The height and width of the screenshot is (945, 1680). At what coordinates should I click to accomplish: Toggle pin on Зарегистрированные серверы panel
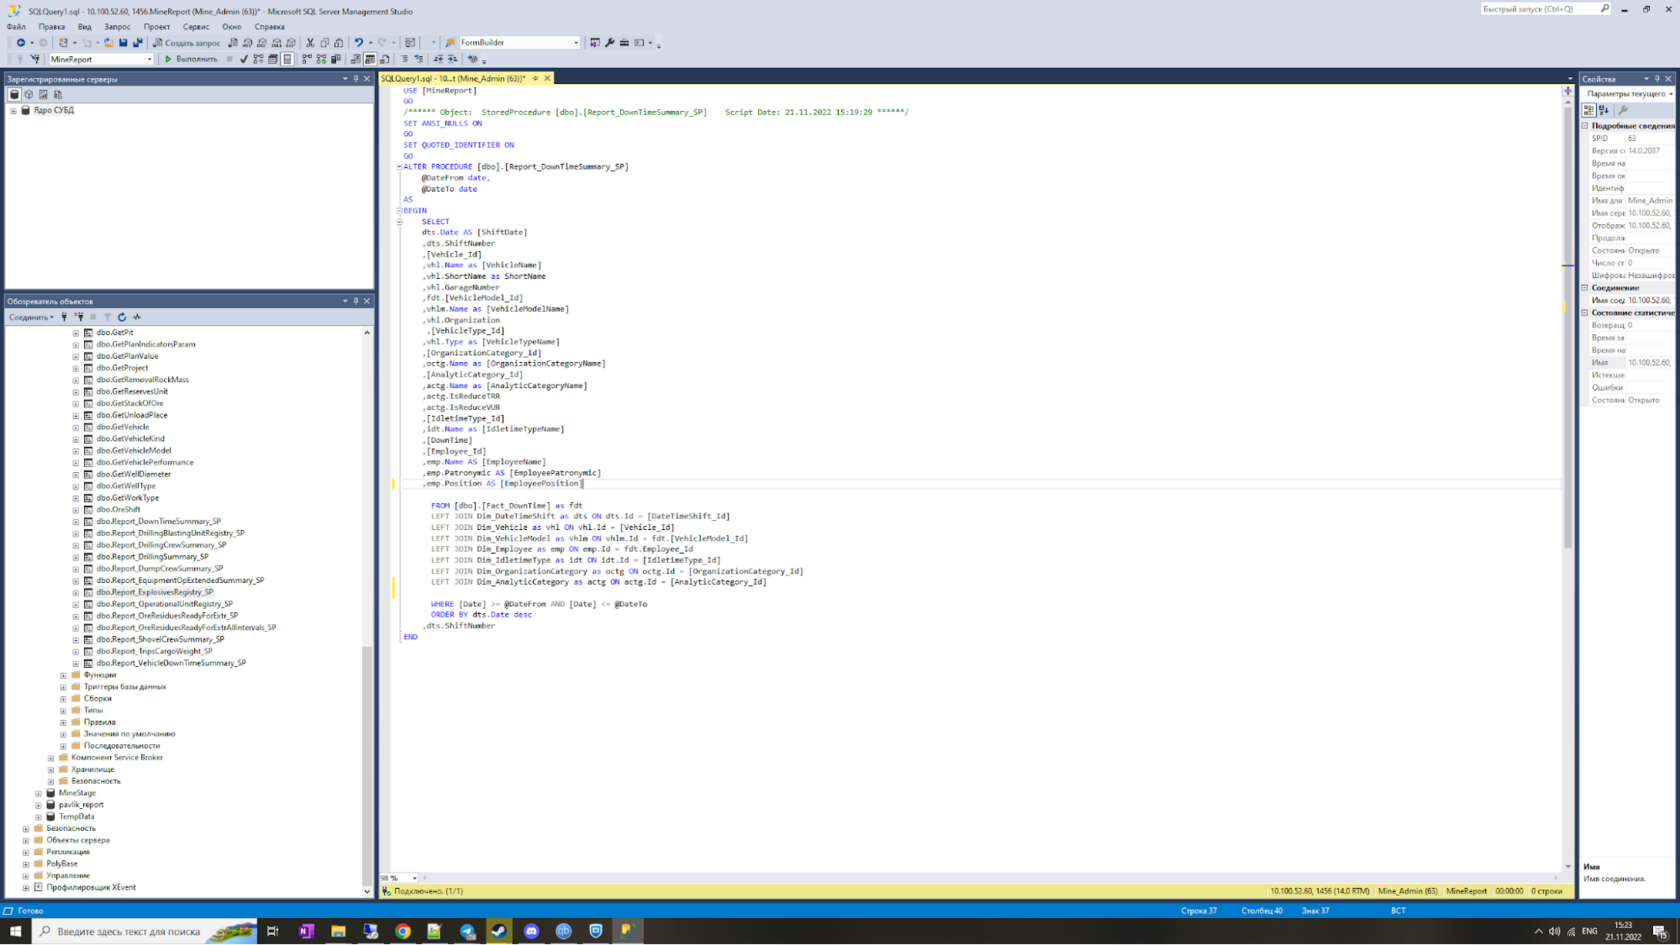356,79
